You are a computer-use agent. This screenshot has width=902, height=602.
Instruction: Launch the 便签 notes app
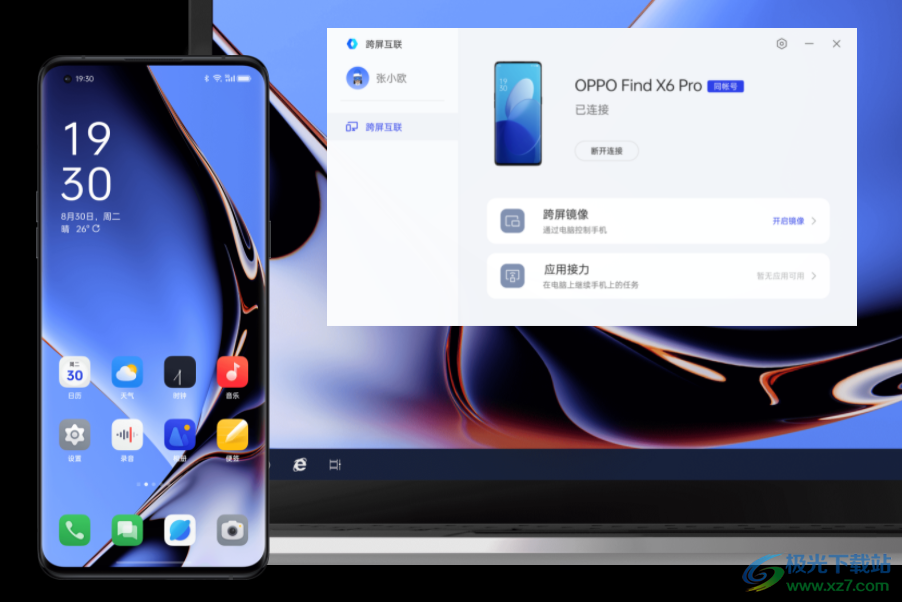[x=231, y=435]
